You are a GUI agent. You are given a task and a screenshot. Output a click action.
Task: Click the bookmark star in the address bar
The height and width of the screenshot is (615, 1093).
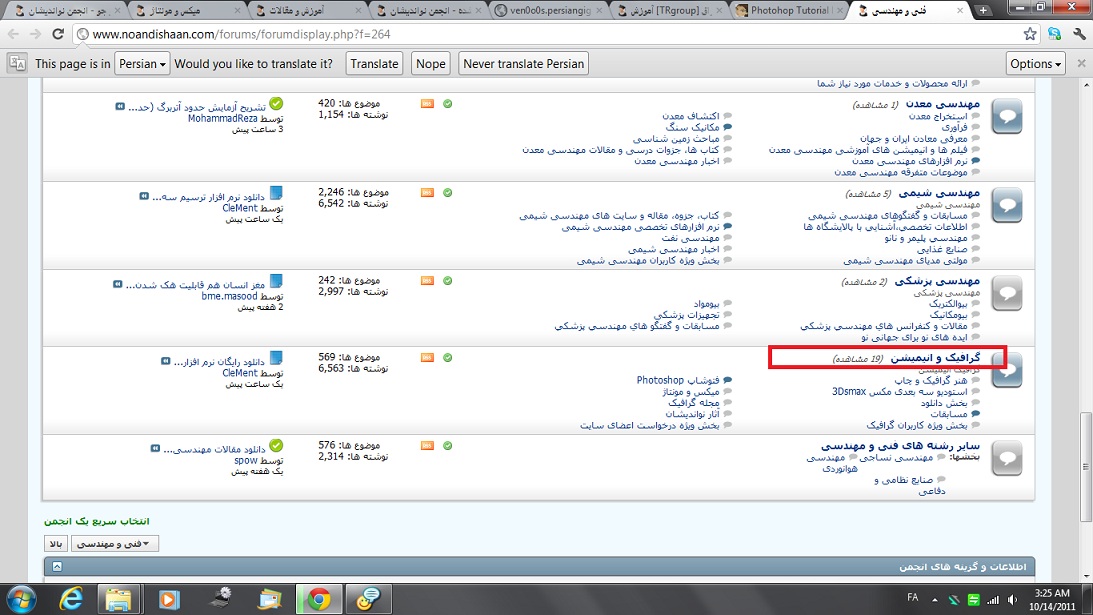[x=1030, y=33]
